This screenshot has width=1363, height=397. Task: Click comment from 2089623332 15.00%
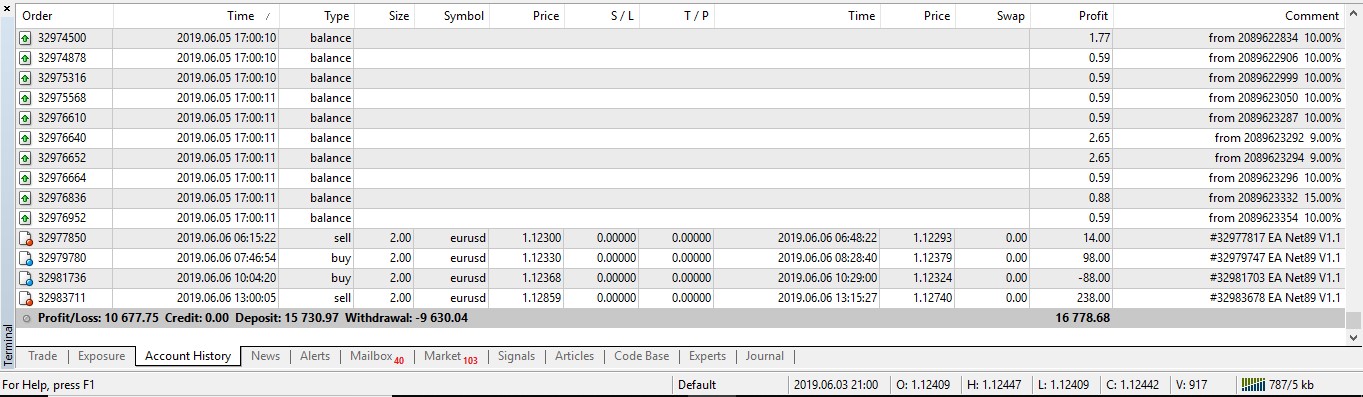[1275, 198]
